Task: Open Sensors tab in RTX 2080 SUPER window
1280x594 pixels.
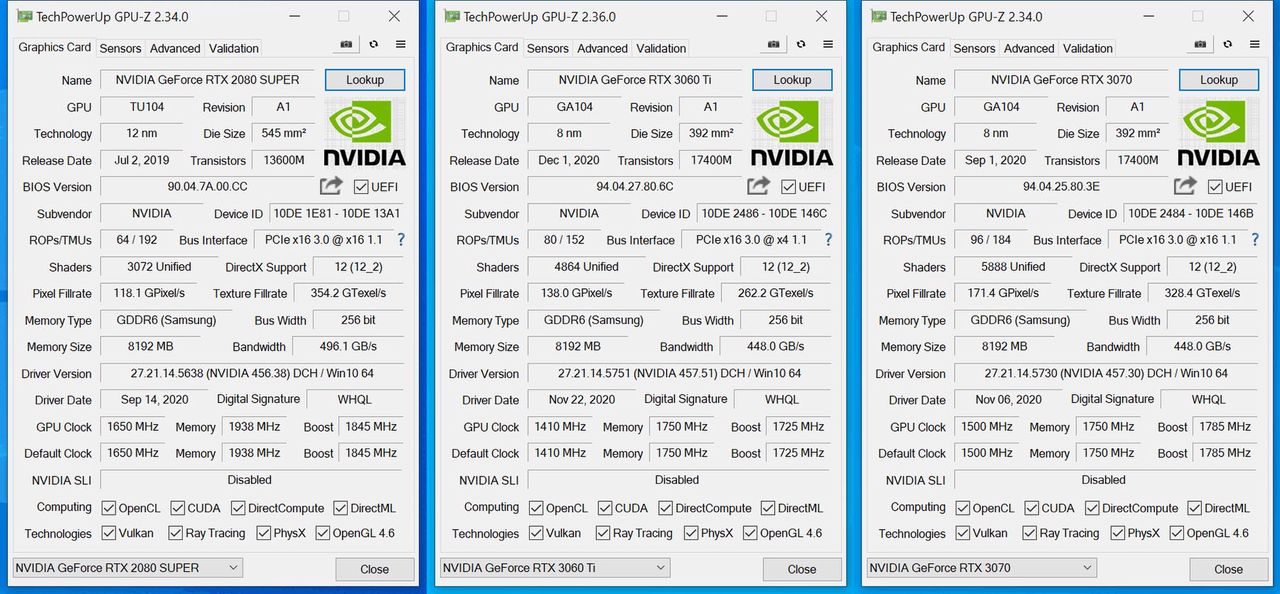Action: (121, 48)
